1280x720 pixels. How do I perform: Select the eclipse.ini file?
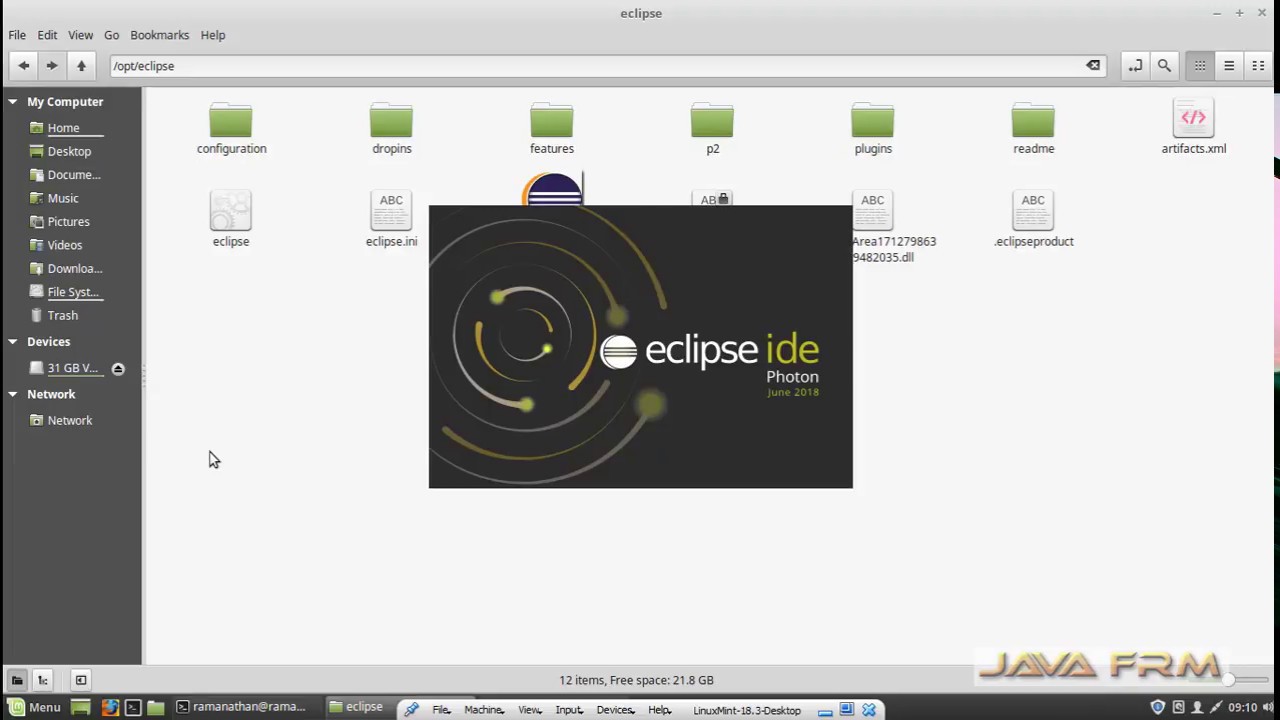[391, 219]
